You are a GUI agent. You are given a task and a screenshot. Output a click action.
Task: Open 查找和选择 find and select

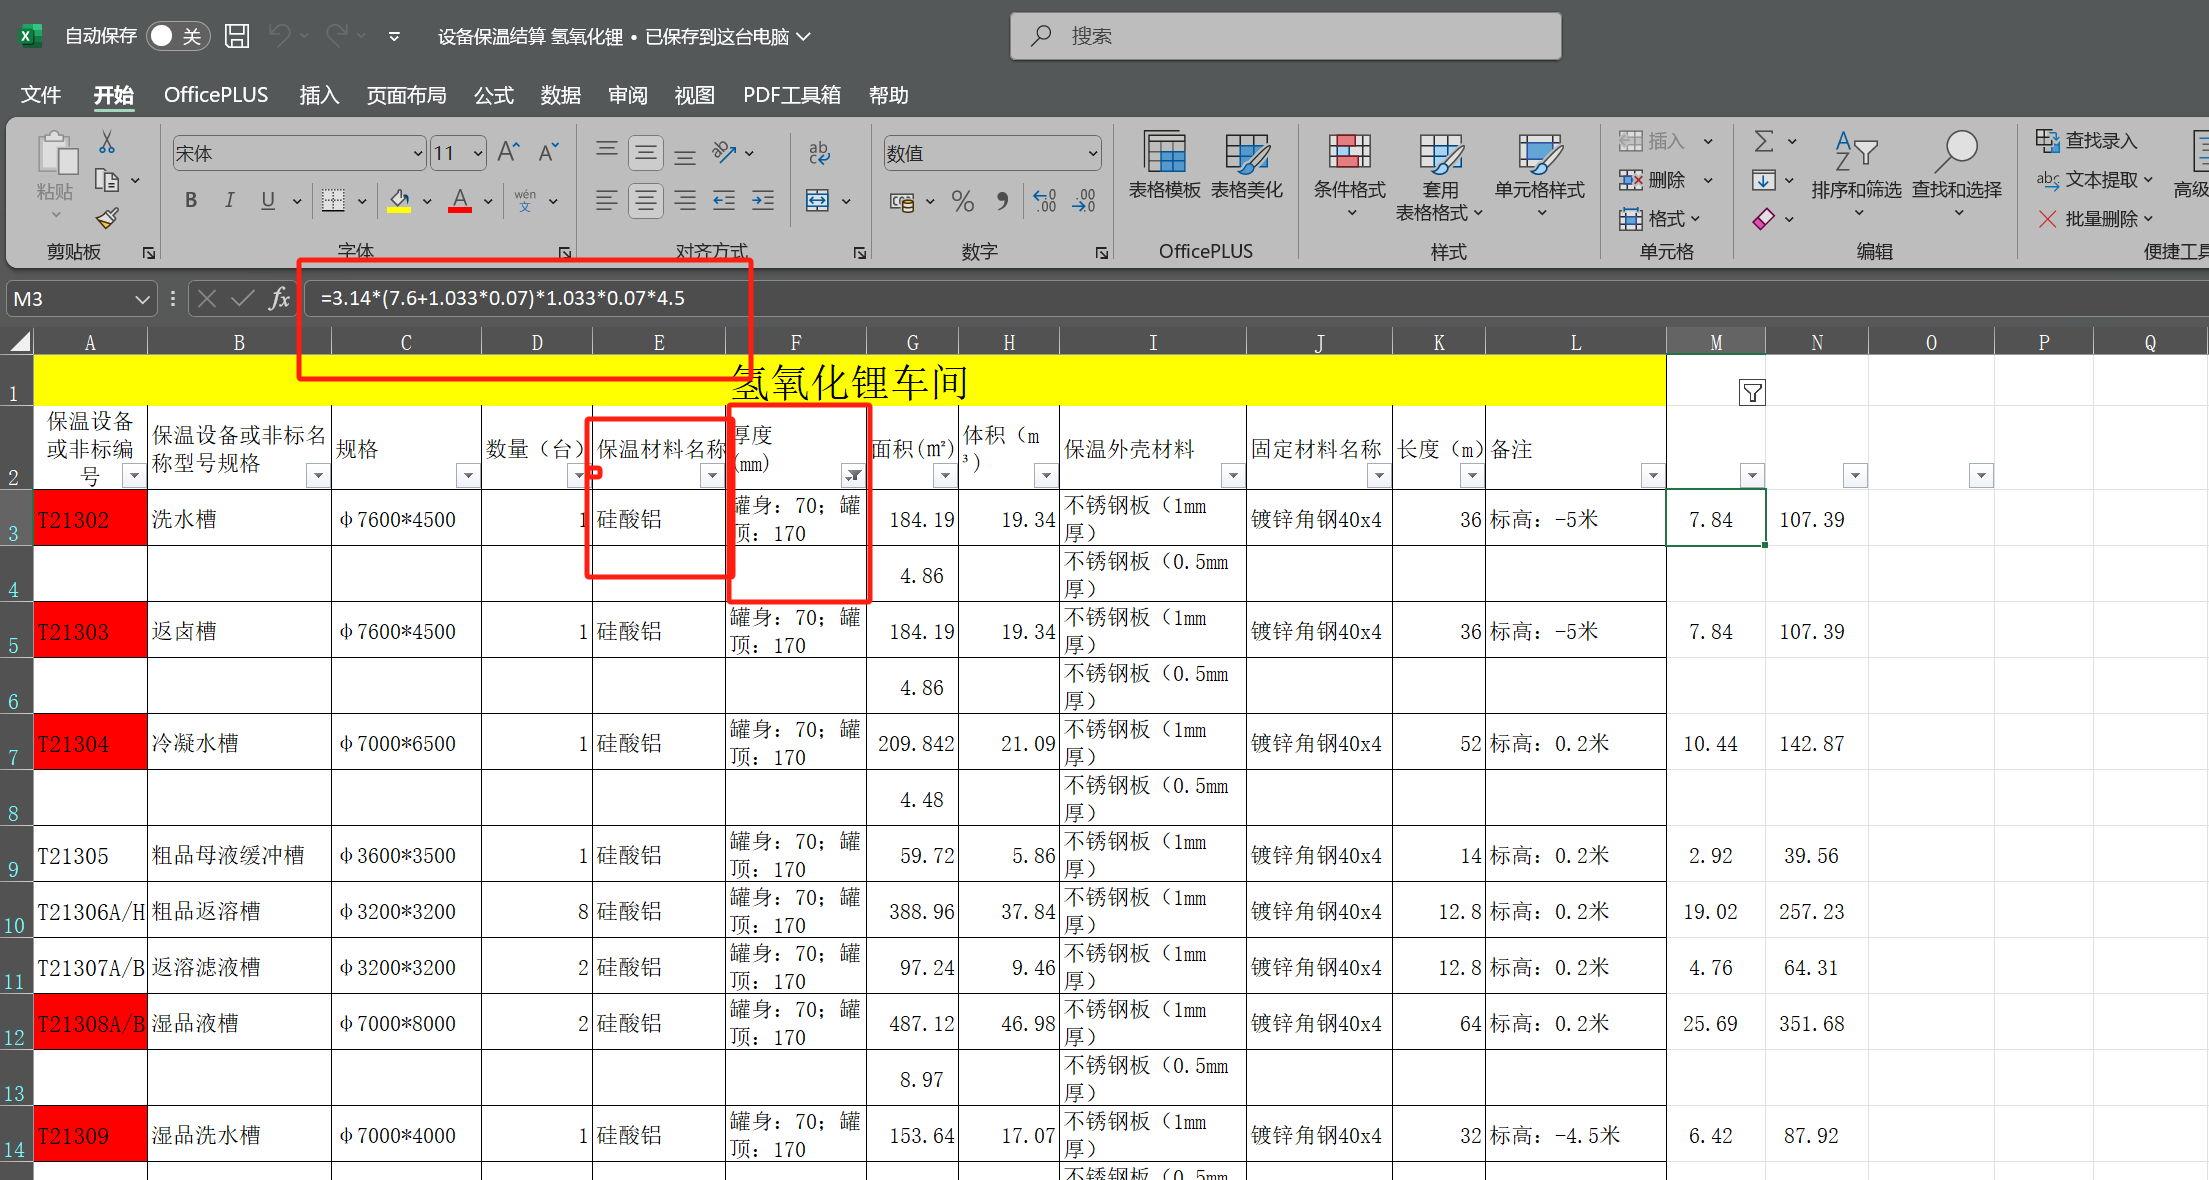tap(1956, 176)
